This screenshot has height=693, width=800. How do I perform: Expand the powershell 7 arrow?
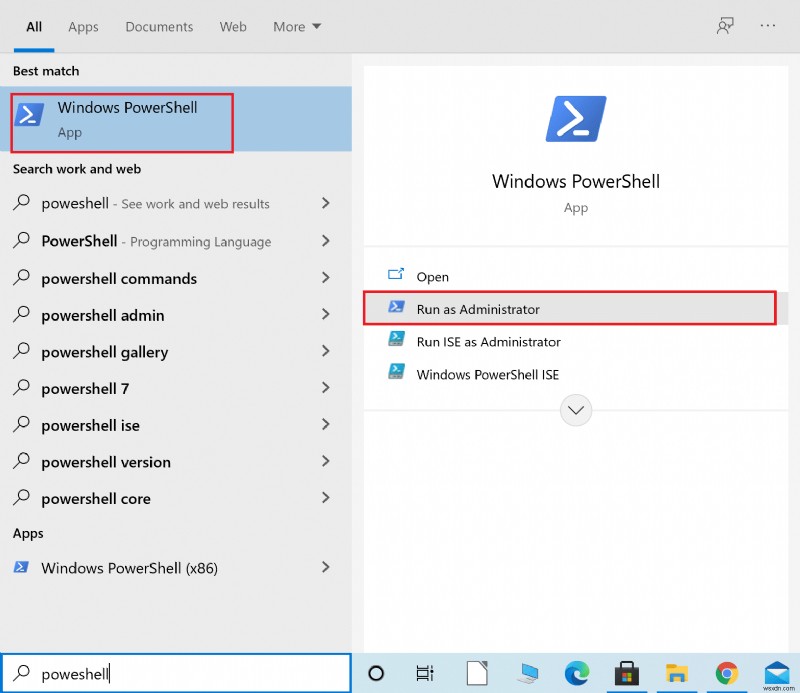pyautogui.click(x=326, y=388)
